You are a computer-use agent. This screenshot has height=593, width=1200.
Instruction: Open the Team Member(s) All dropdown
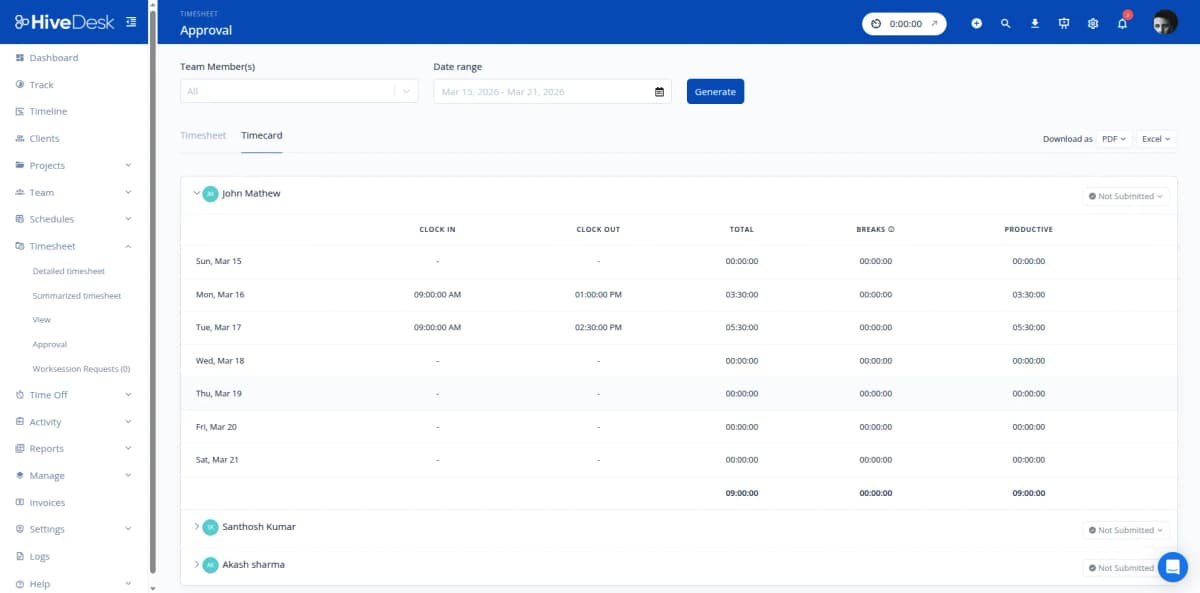pyautogui.click(x=298, y=91)
